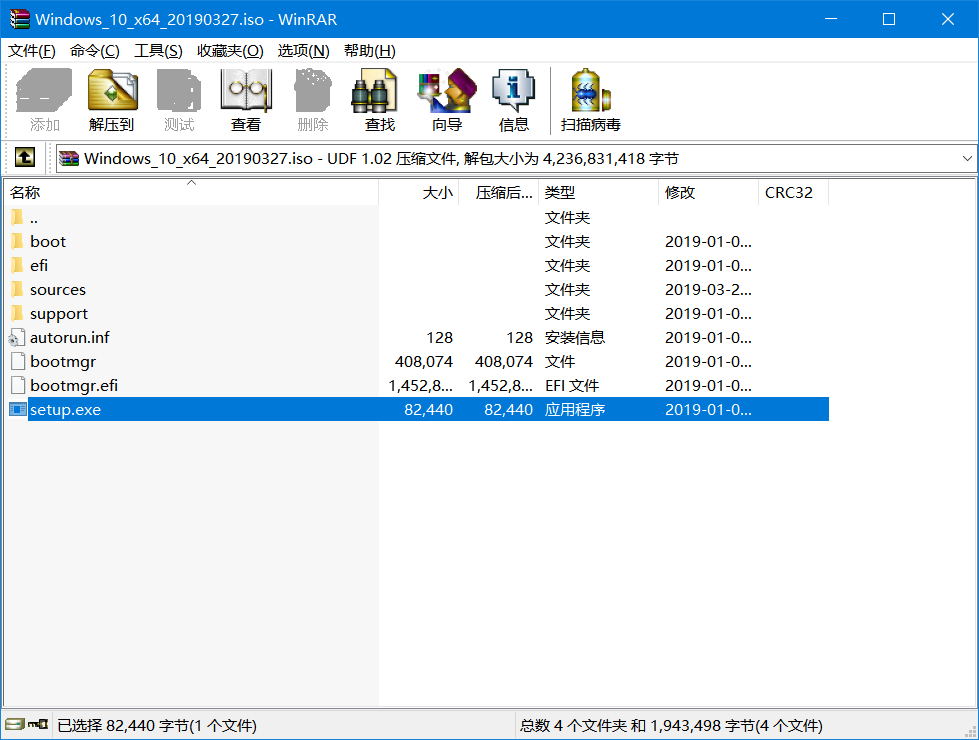Select the 'setup.exe' file name

(x=65, y=410)
